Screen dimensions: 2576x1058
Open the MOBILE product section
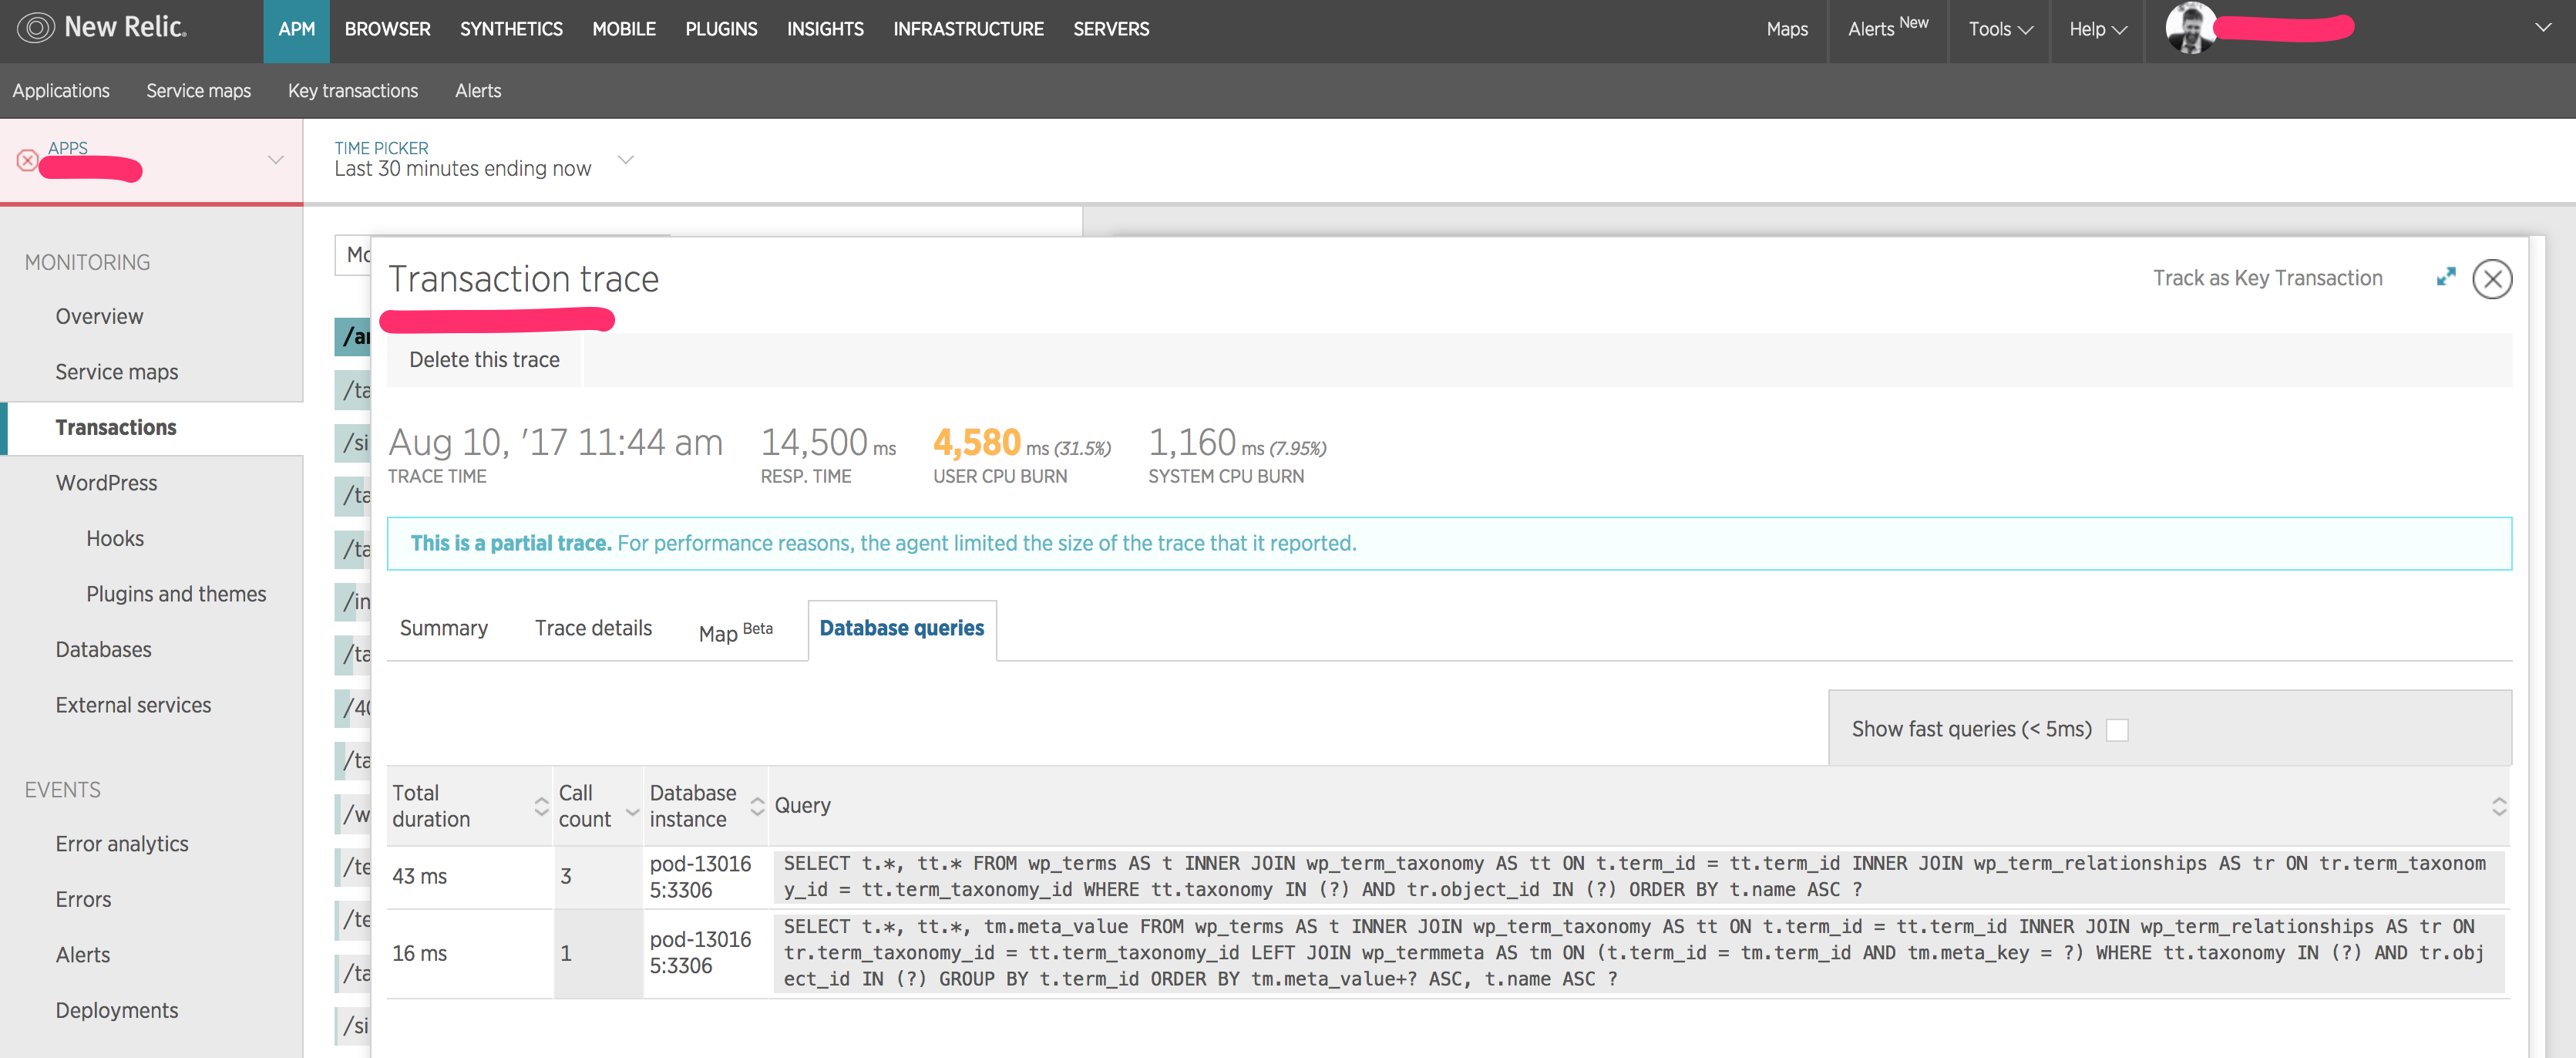pos(624,30)
